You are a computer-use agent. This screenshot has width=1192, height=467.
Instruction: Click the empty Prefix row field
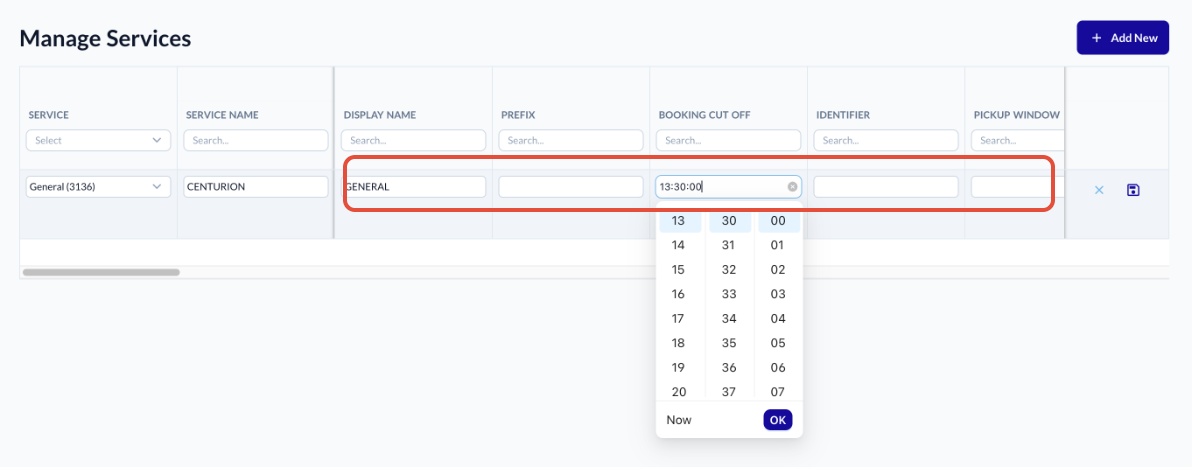click(x=571, y=186)
